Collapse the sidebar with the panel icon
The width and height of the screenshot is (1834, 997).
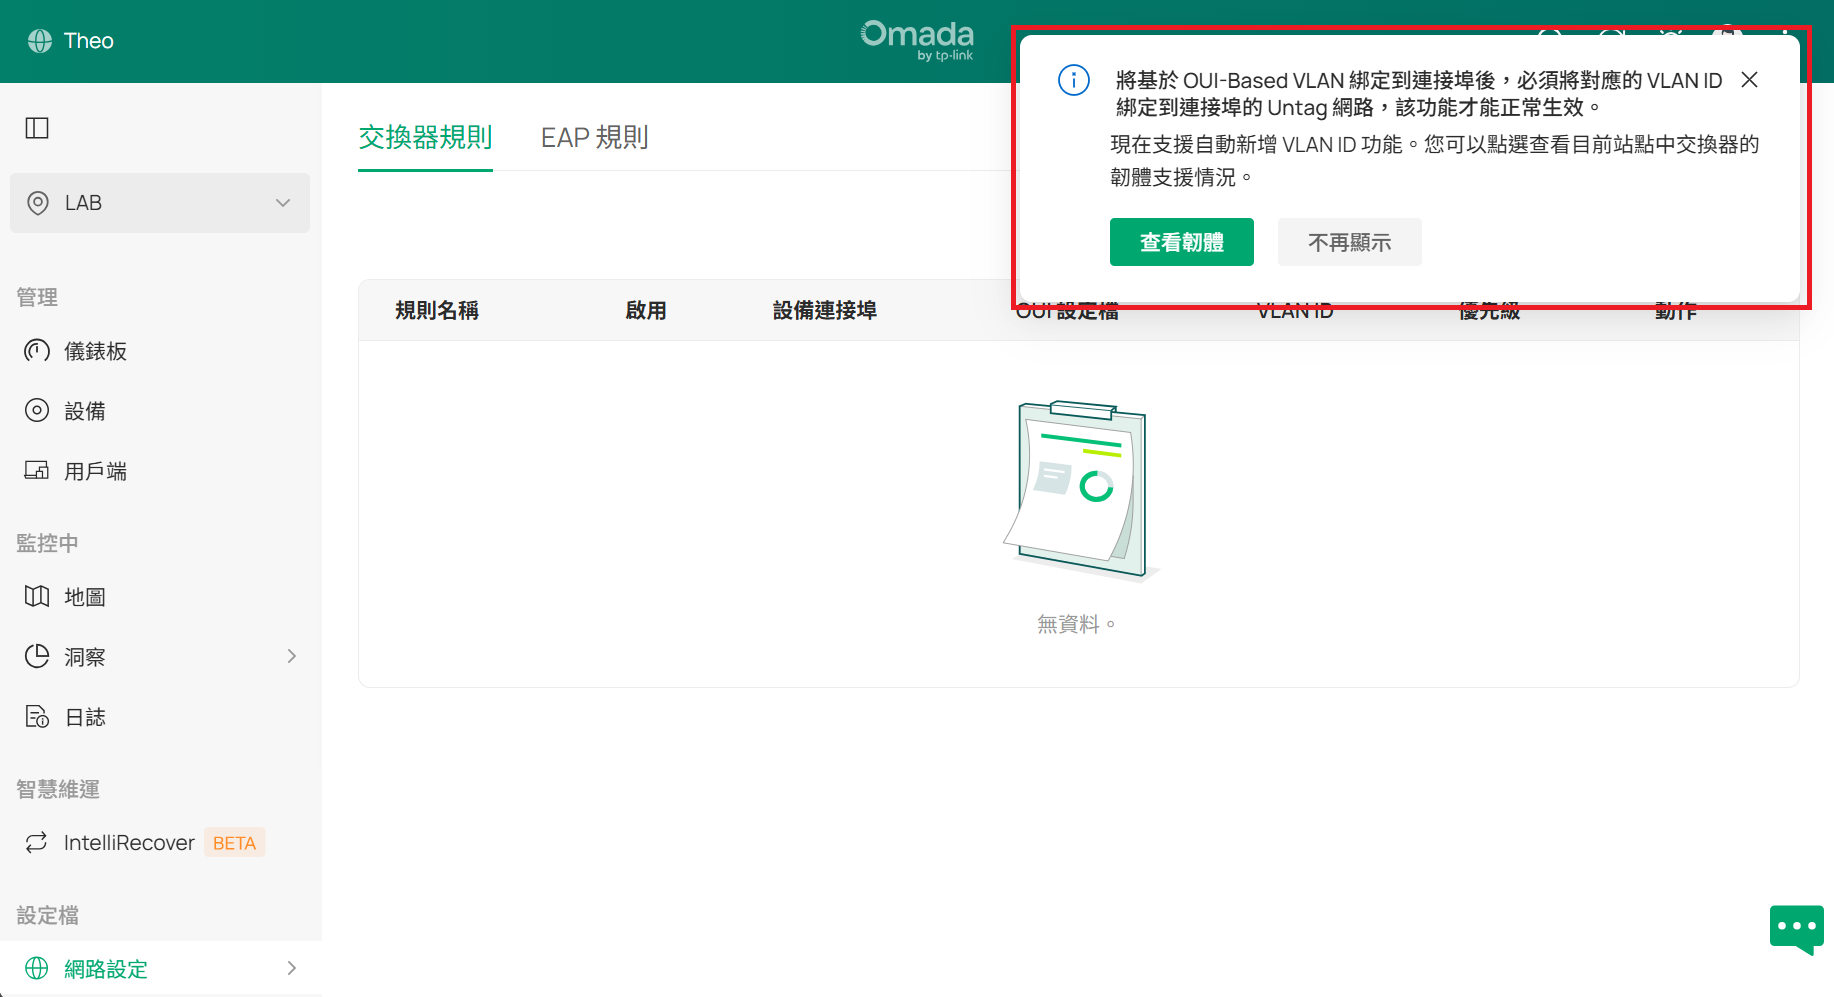[37, 128]
